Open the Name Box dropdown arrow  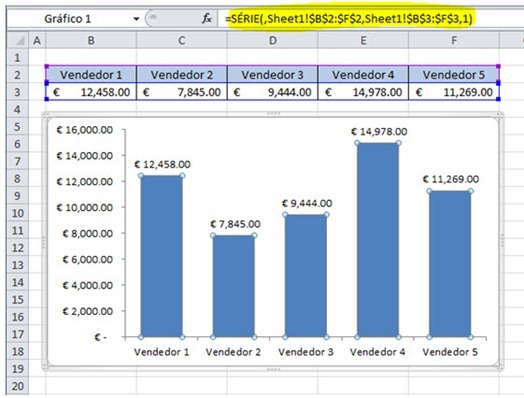click(x=136, y=19)
